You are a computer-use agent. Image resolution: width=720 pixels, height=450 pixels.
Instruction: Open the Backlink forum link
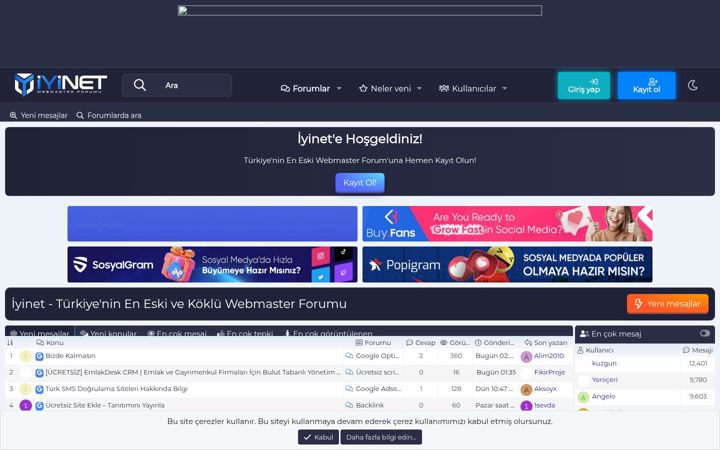(370, 405)
